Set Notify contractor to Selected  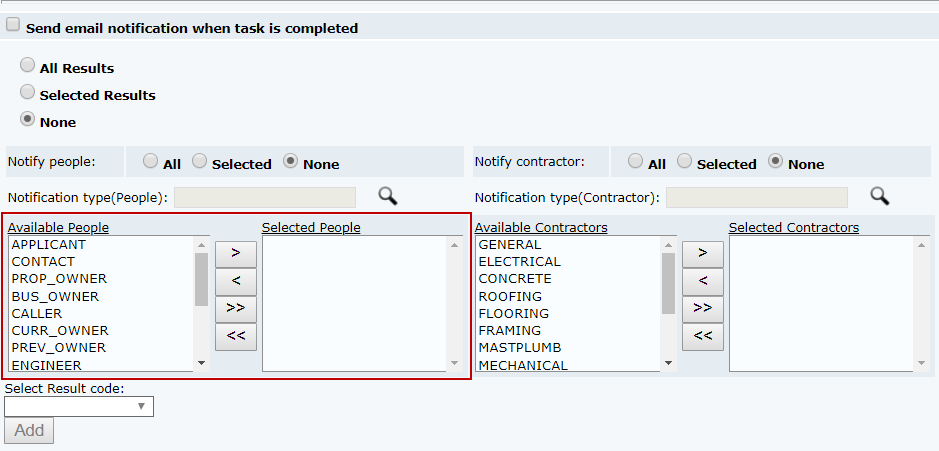pyautogui.click(x=684, y=161)
